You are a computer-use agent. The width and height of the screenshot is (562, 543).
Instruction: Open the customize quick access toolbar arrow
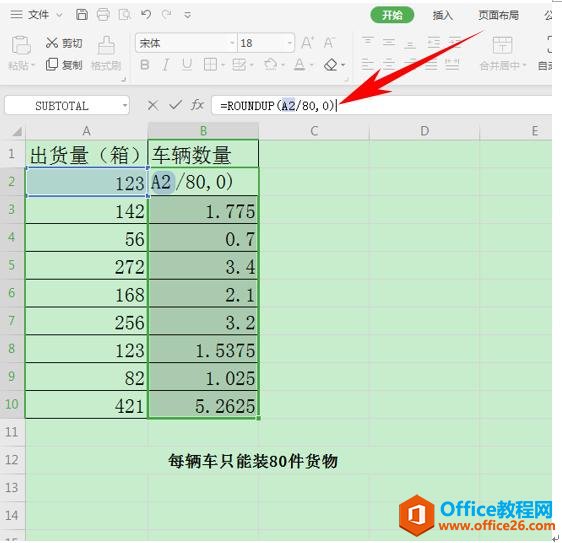[187, 15]
